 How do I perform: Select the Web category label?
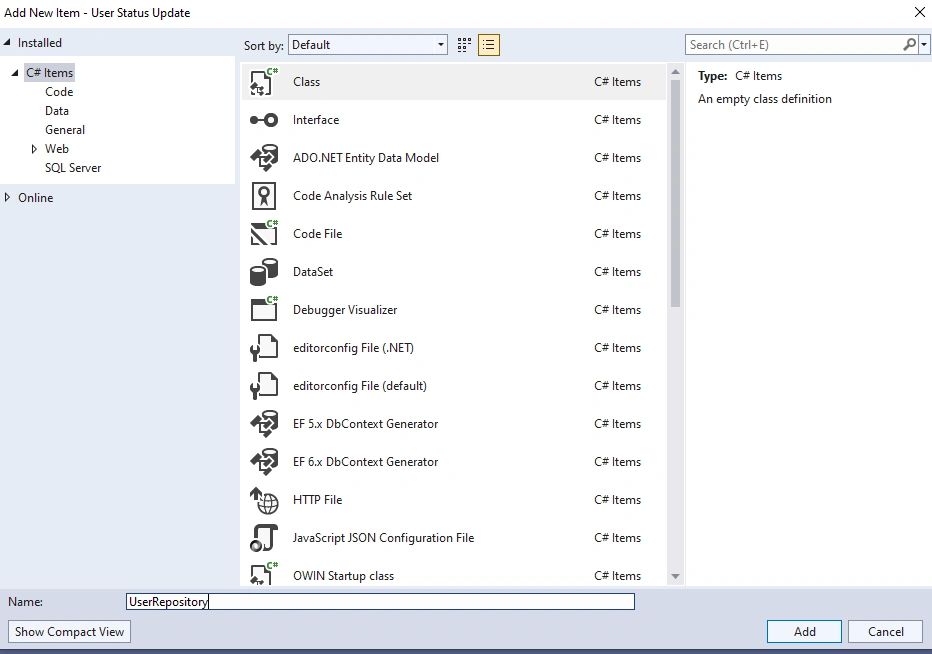point(56,149)
